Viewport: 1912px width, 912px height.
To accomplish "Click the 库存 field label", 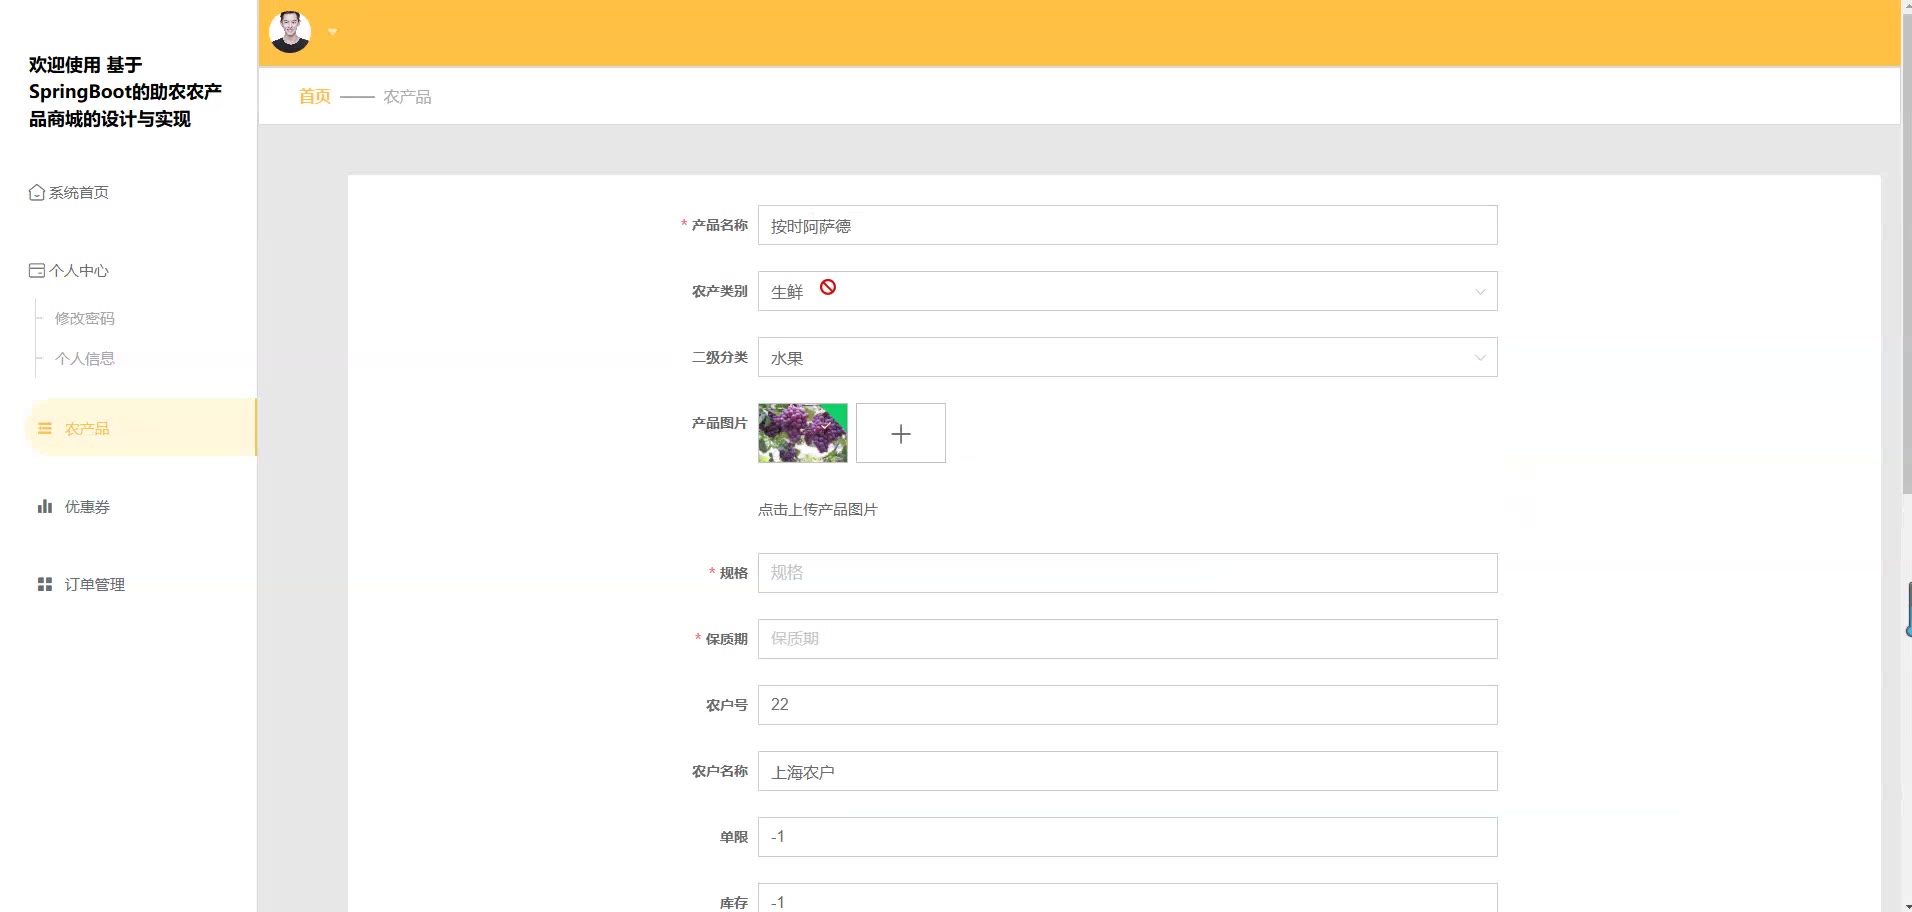I will coord(734,903).
